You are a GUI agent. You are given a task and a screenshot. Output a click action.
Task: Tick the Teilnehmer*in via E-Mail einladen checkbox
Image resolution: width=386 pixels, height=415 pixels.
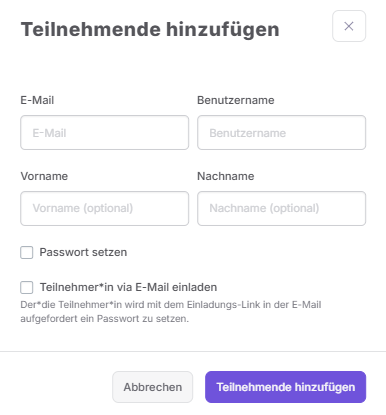[27, 287]
